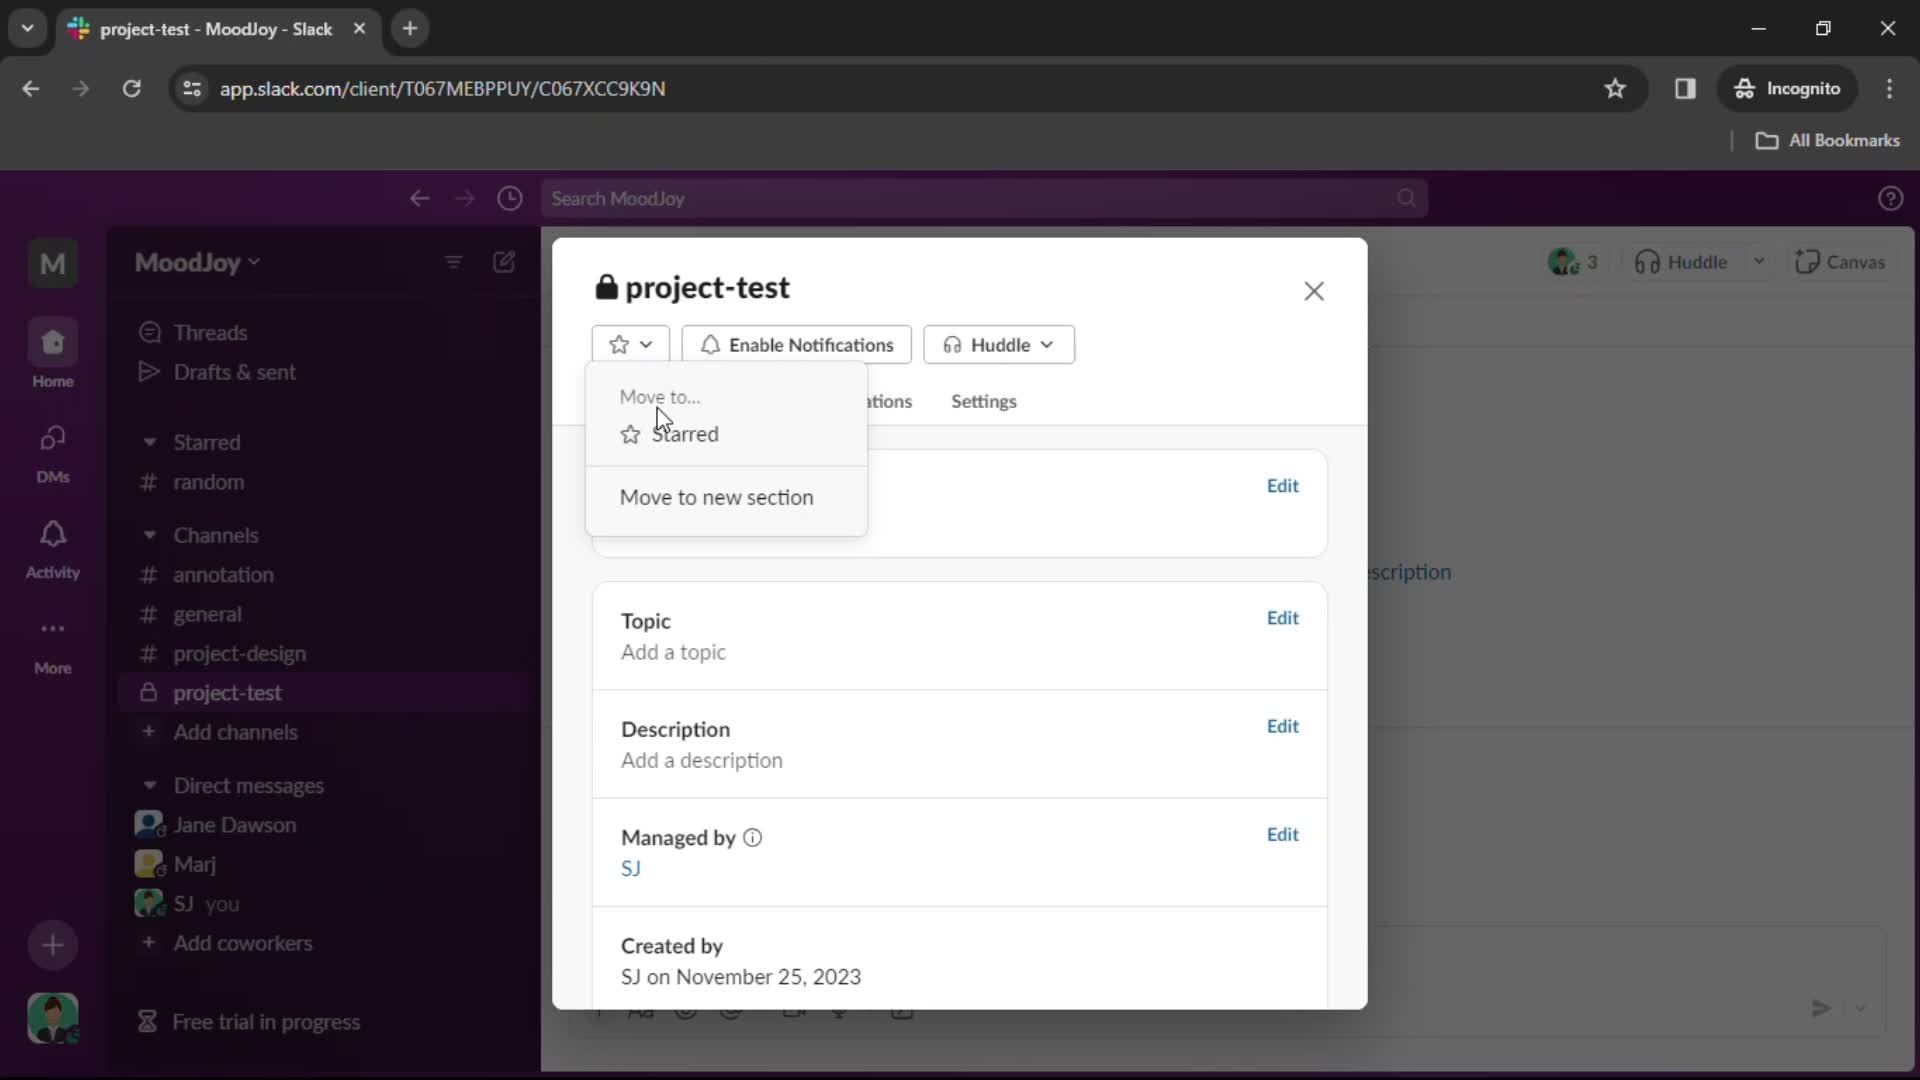The image size is (1920, 1080).
Task: Click the SJ managed-by profile link
Action: 630,869
